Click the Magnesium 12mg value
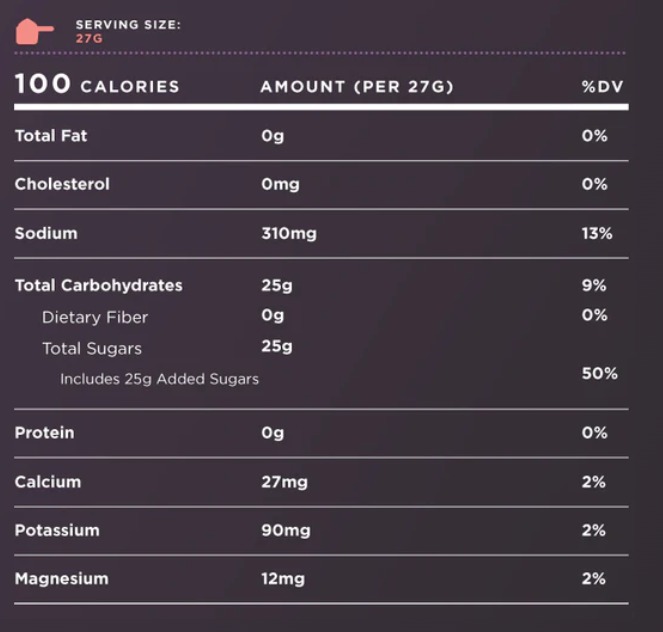This screenshot has height=632, width=663. click(x=283, y=578)
